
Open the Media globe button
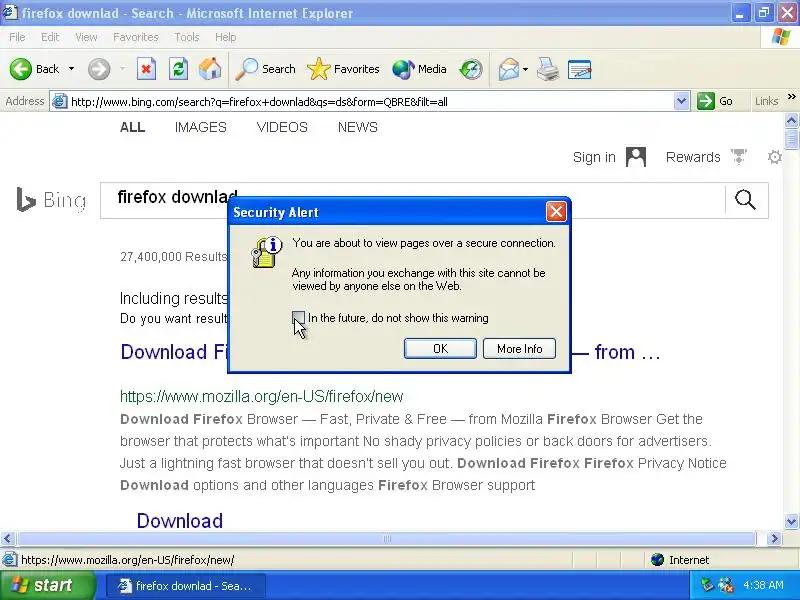coord(419,69)
